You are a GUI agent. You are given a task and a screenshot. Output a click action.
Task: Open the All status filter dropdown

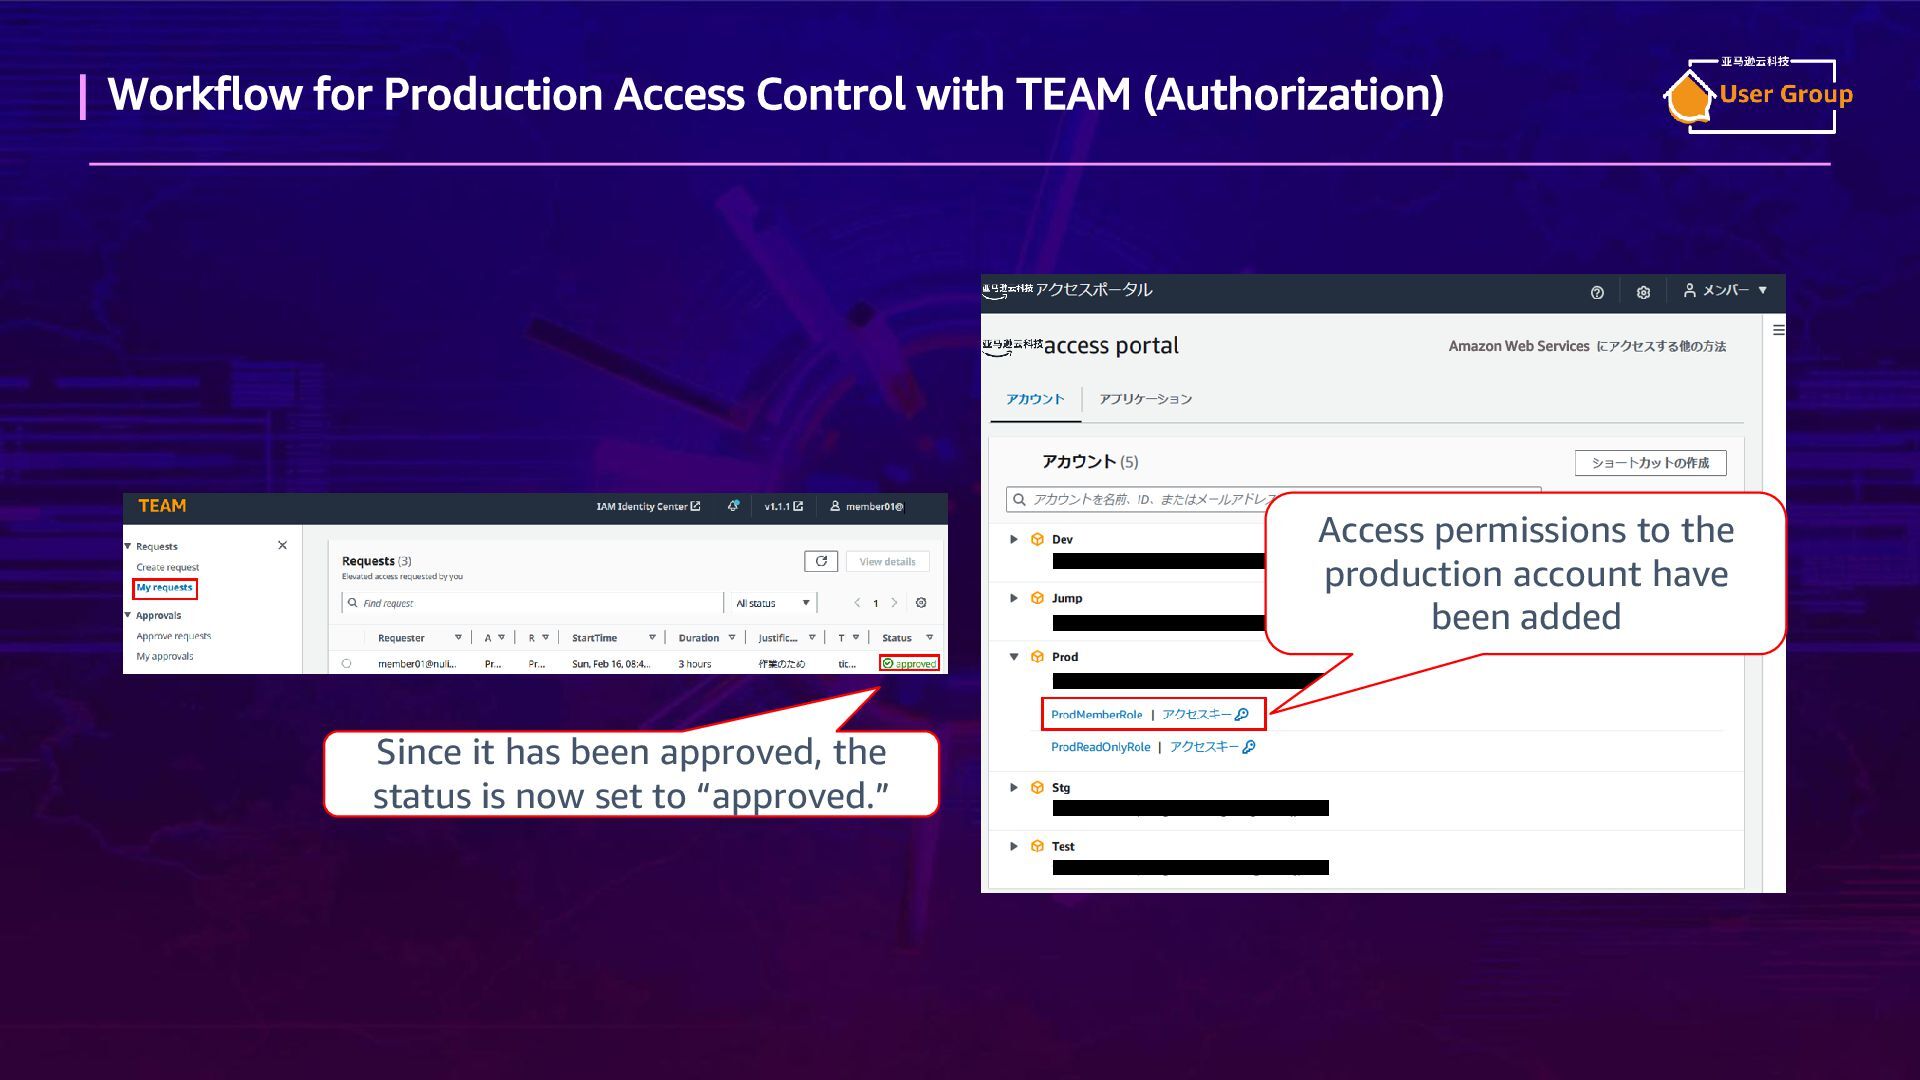pyautogui.click(x=772, y=603)
